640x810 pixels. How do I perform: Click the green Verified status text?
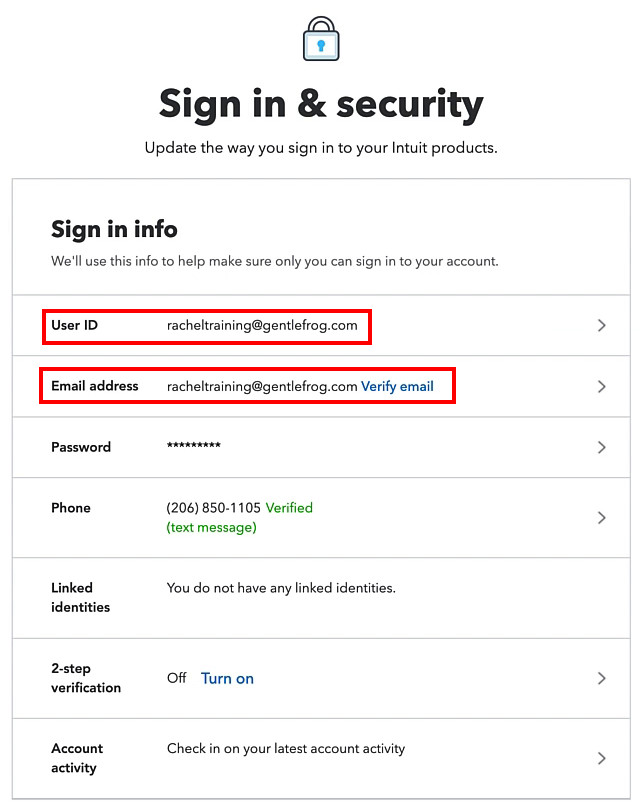289,508
